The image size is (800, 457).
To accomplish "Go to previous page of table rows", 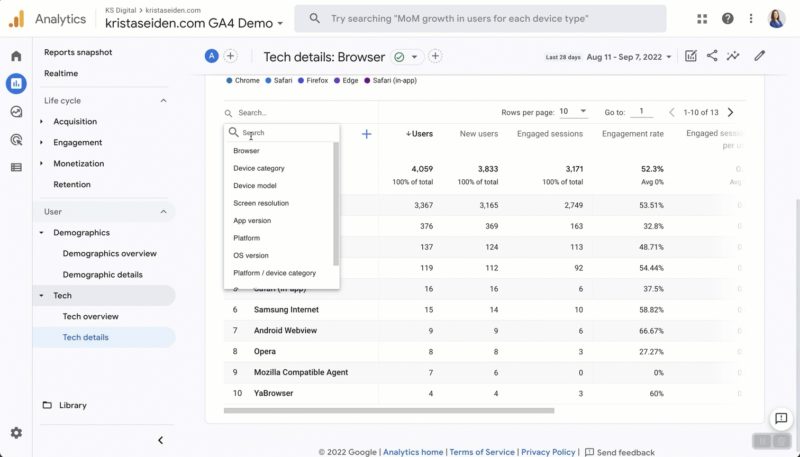I will [671, 112].
